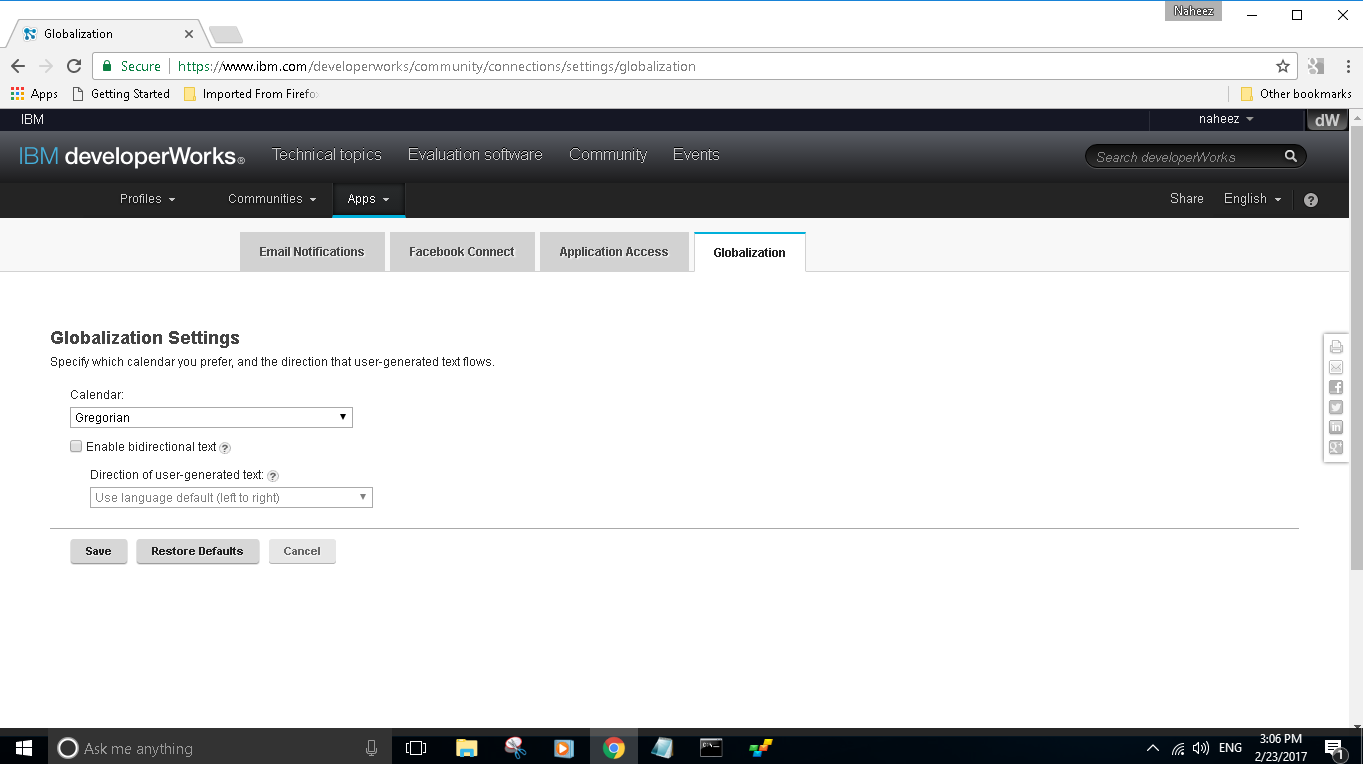
Task: Open Evaluation software in the navigation
Action: pos(475,155)
